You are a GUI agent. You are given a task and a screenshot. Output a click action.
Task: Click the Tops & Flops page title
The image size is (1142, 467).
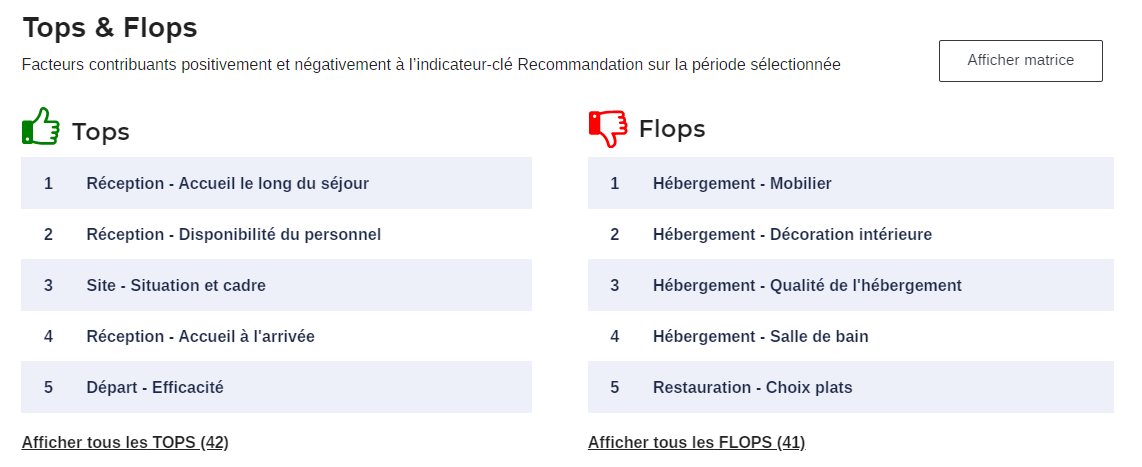coord(110,28)
